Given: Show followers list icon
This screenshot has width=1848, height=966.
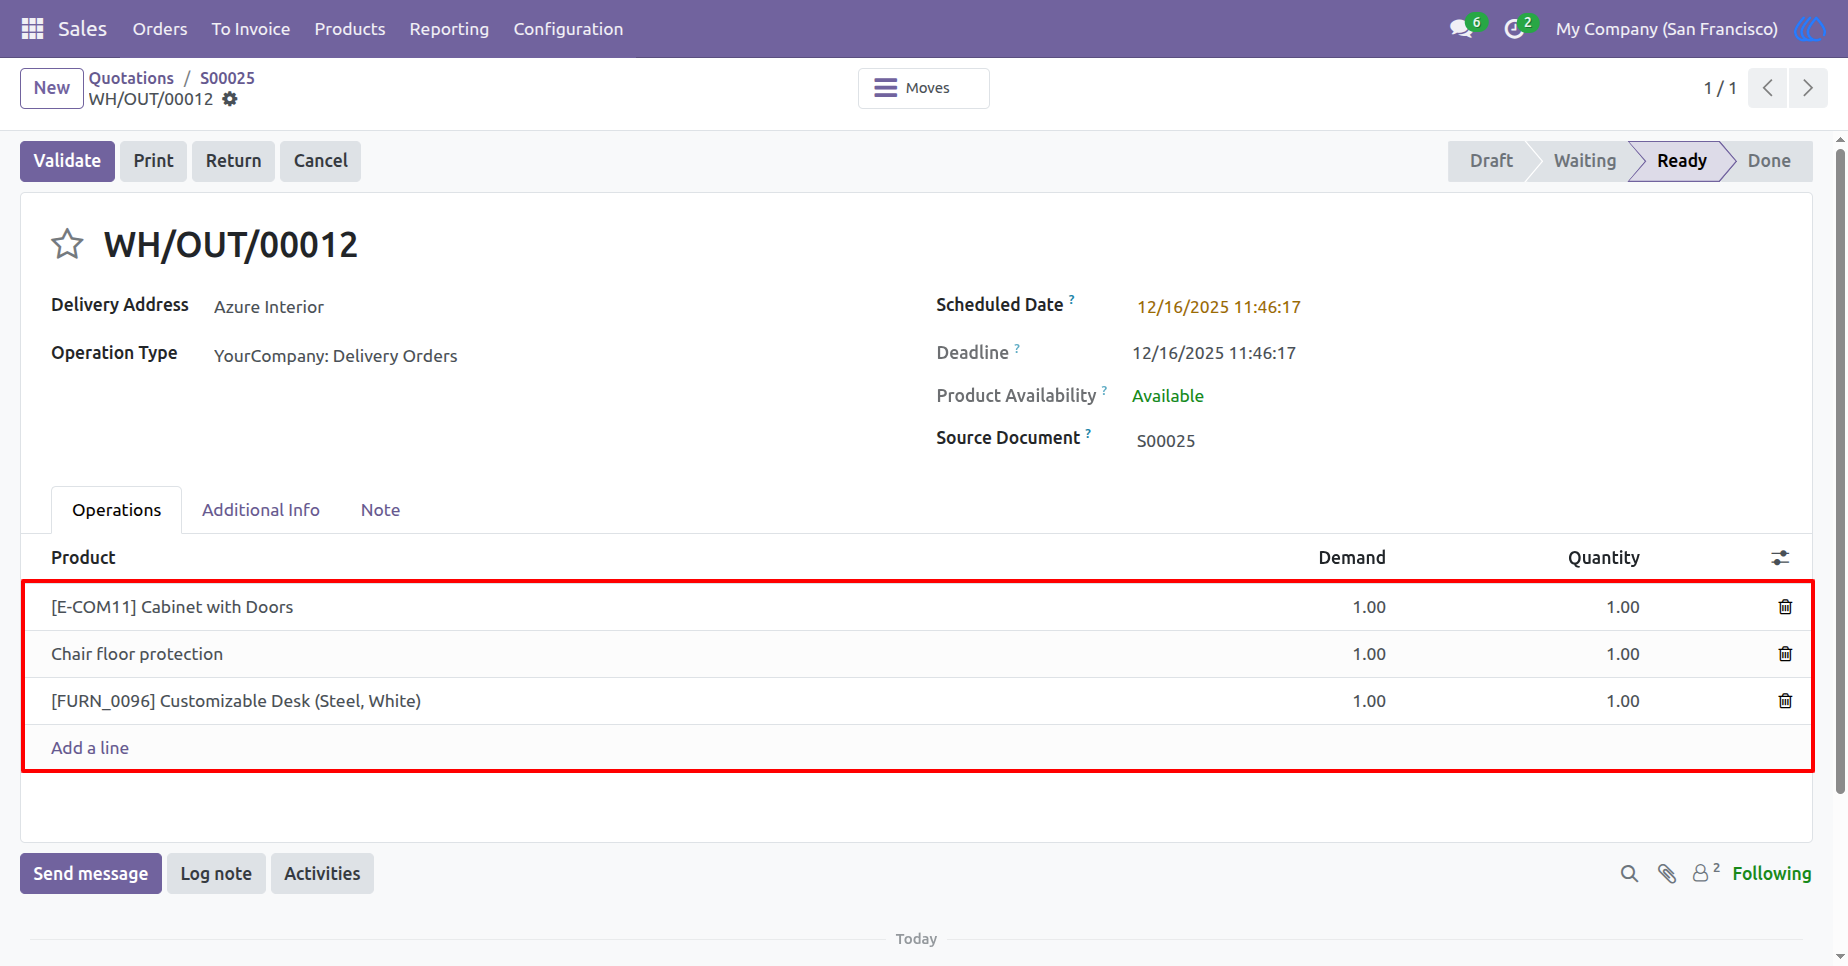Looking at the screenshot, I should [1705, 872].
